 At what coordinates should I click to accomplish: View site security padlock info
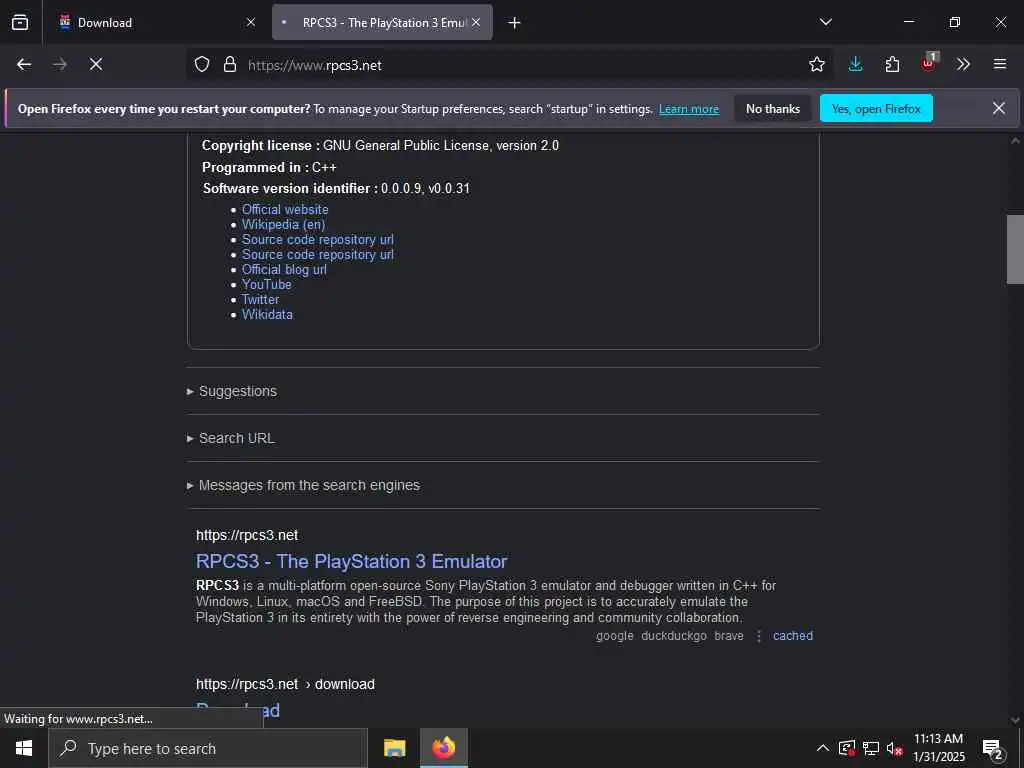point(230,64)
